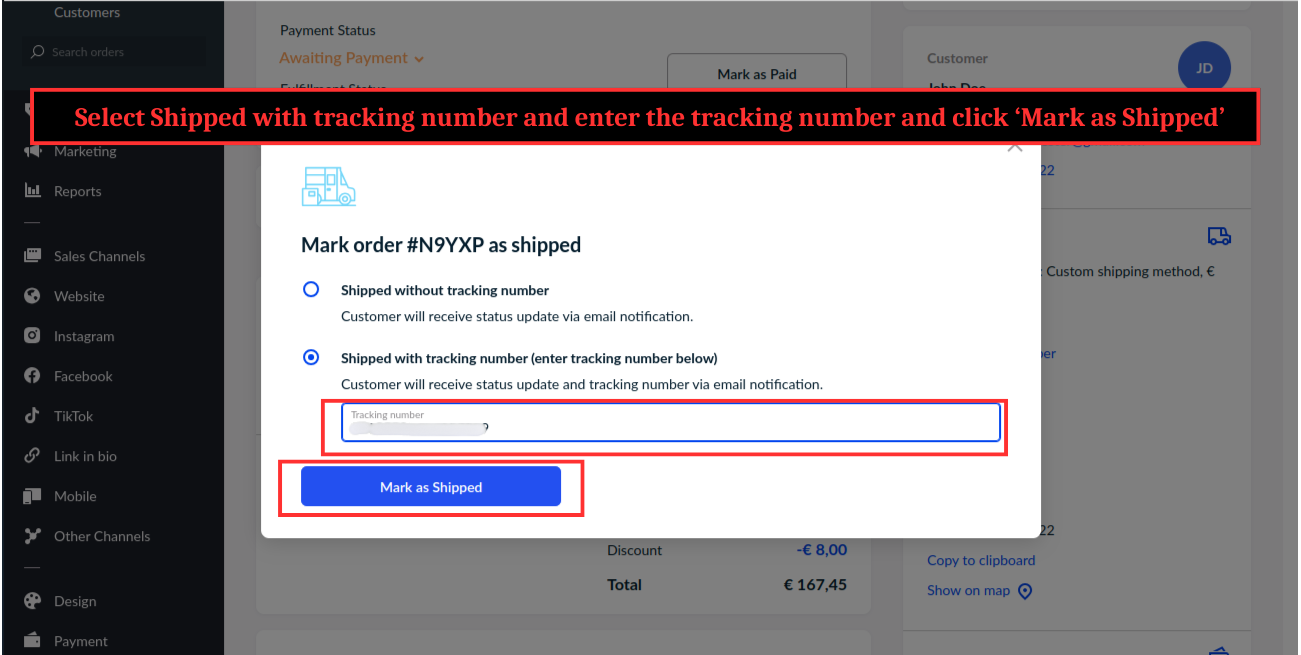1301x655 pixels.
Task: Click the Design palette icon
Action: coord(33,601)
